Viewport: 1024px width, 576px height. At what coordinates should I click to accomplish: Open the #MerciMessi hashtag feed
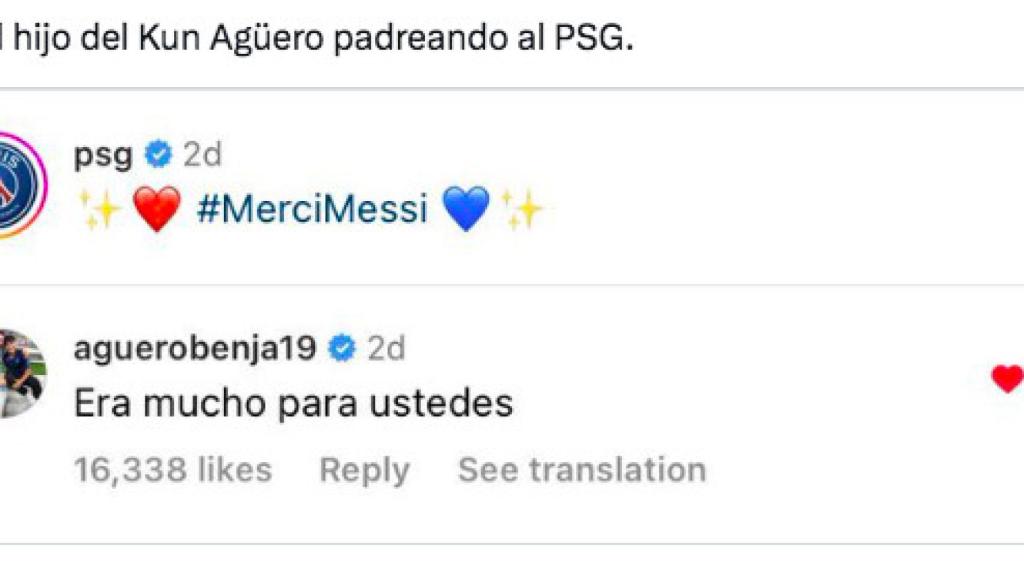(x=312, y=211)
